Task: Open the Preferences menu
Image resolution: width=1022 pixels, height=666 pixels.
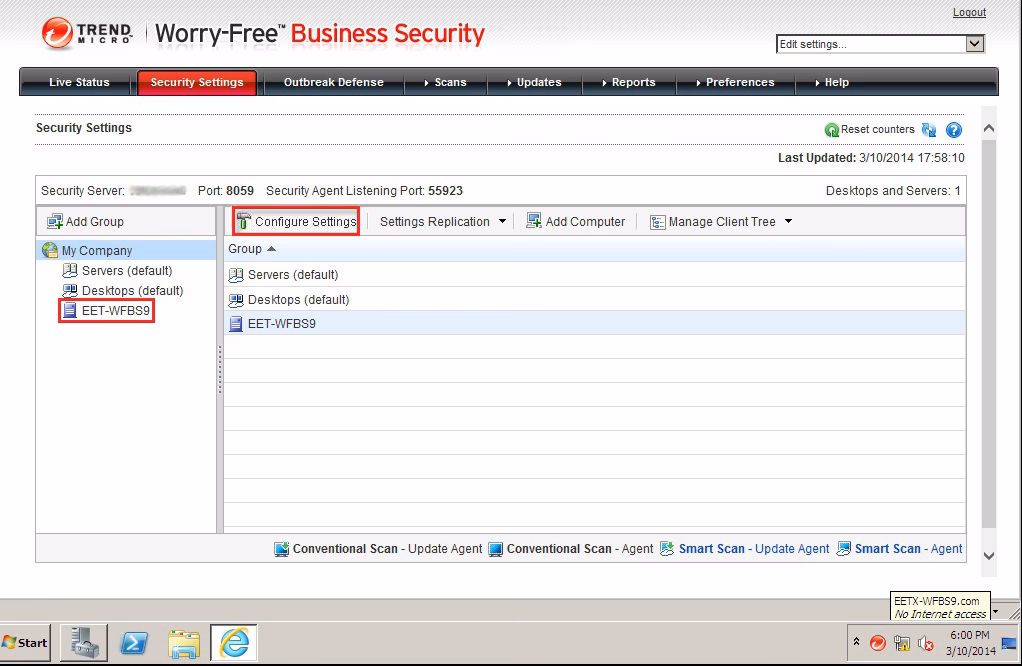Action: [735, 82]
